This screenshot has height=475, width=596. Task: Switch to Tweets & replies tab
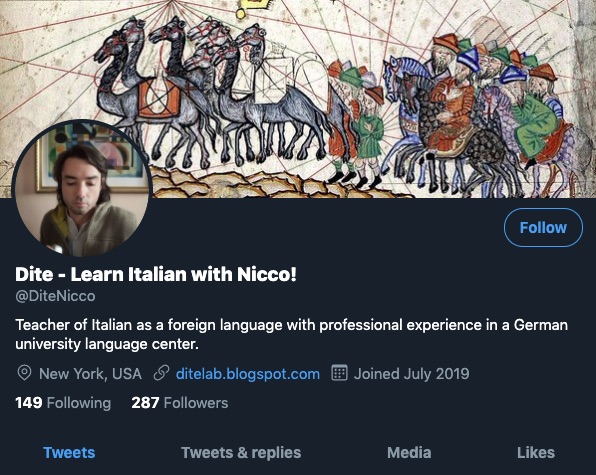[241, 453]
